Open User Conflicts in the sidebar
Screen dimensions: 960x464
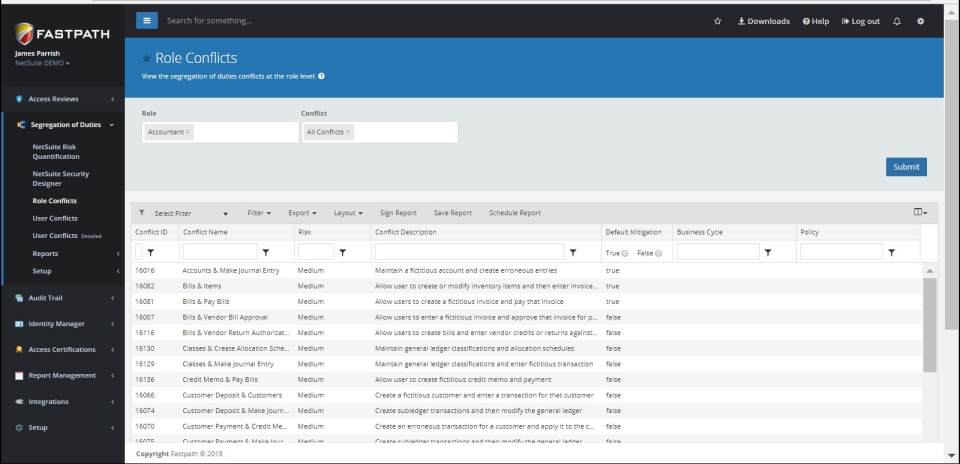tap(55, 219)
